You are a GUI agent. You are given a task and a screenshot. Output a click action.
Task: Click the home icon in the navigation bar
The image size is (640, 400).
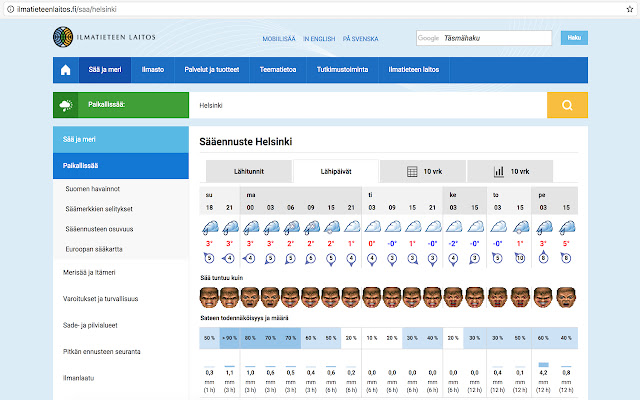point(65,70)
